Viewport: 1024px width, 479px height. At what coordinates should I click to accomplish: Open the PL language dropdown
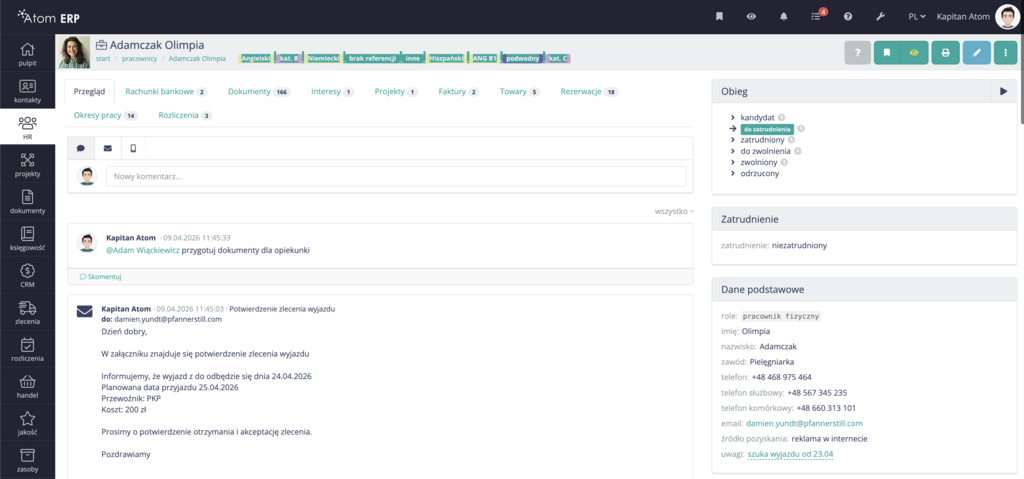pyautogui.click(x=916, y=17)
